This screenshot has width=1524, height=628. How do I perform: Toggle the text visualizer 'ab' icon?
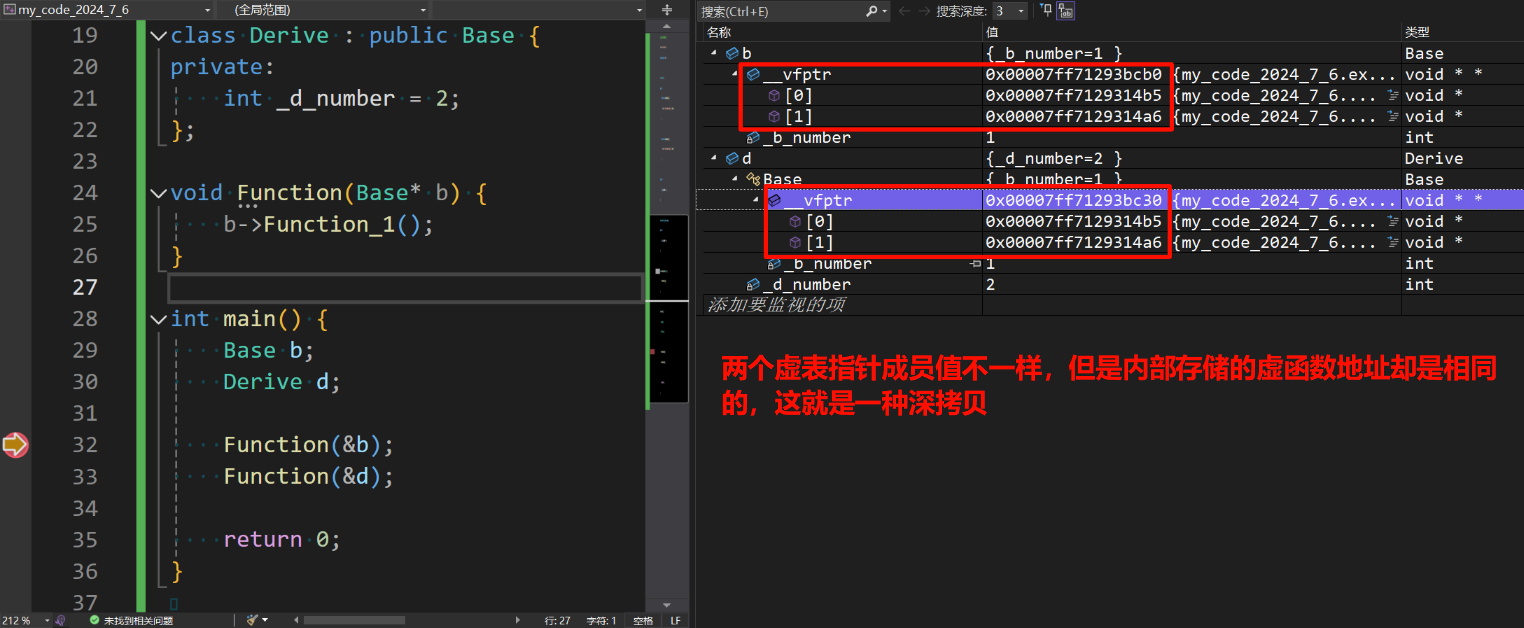1066,11
